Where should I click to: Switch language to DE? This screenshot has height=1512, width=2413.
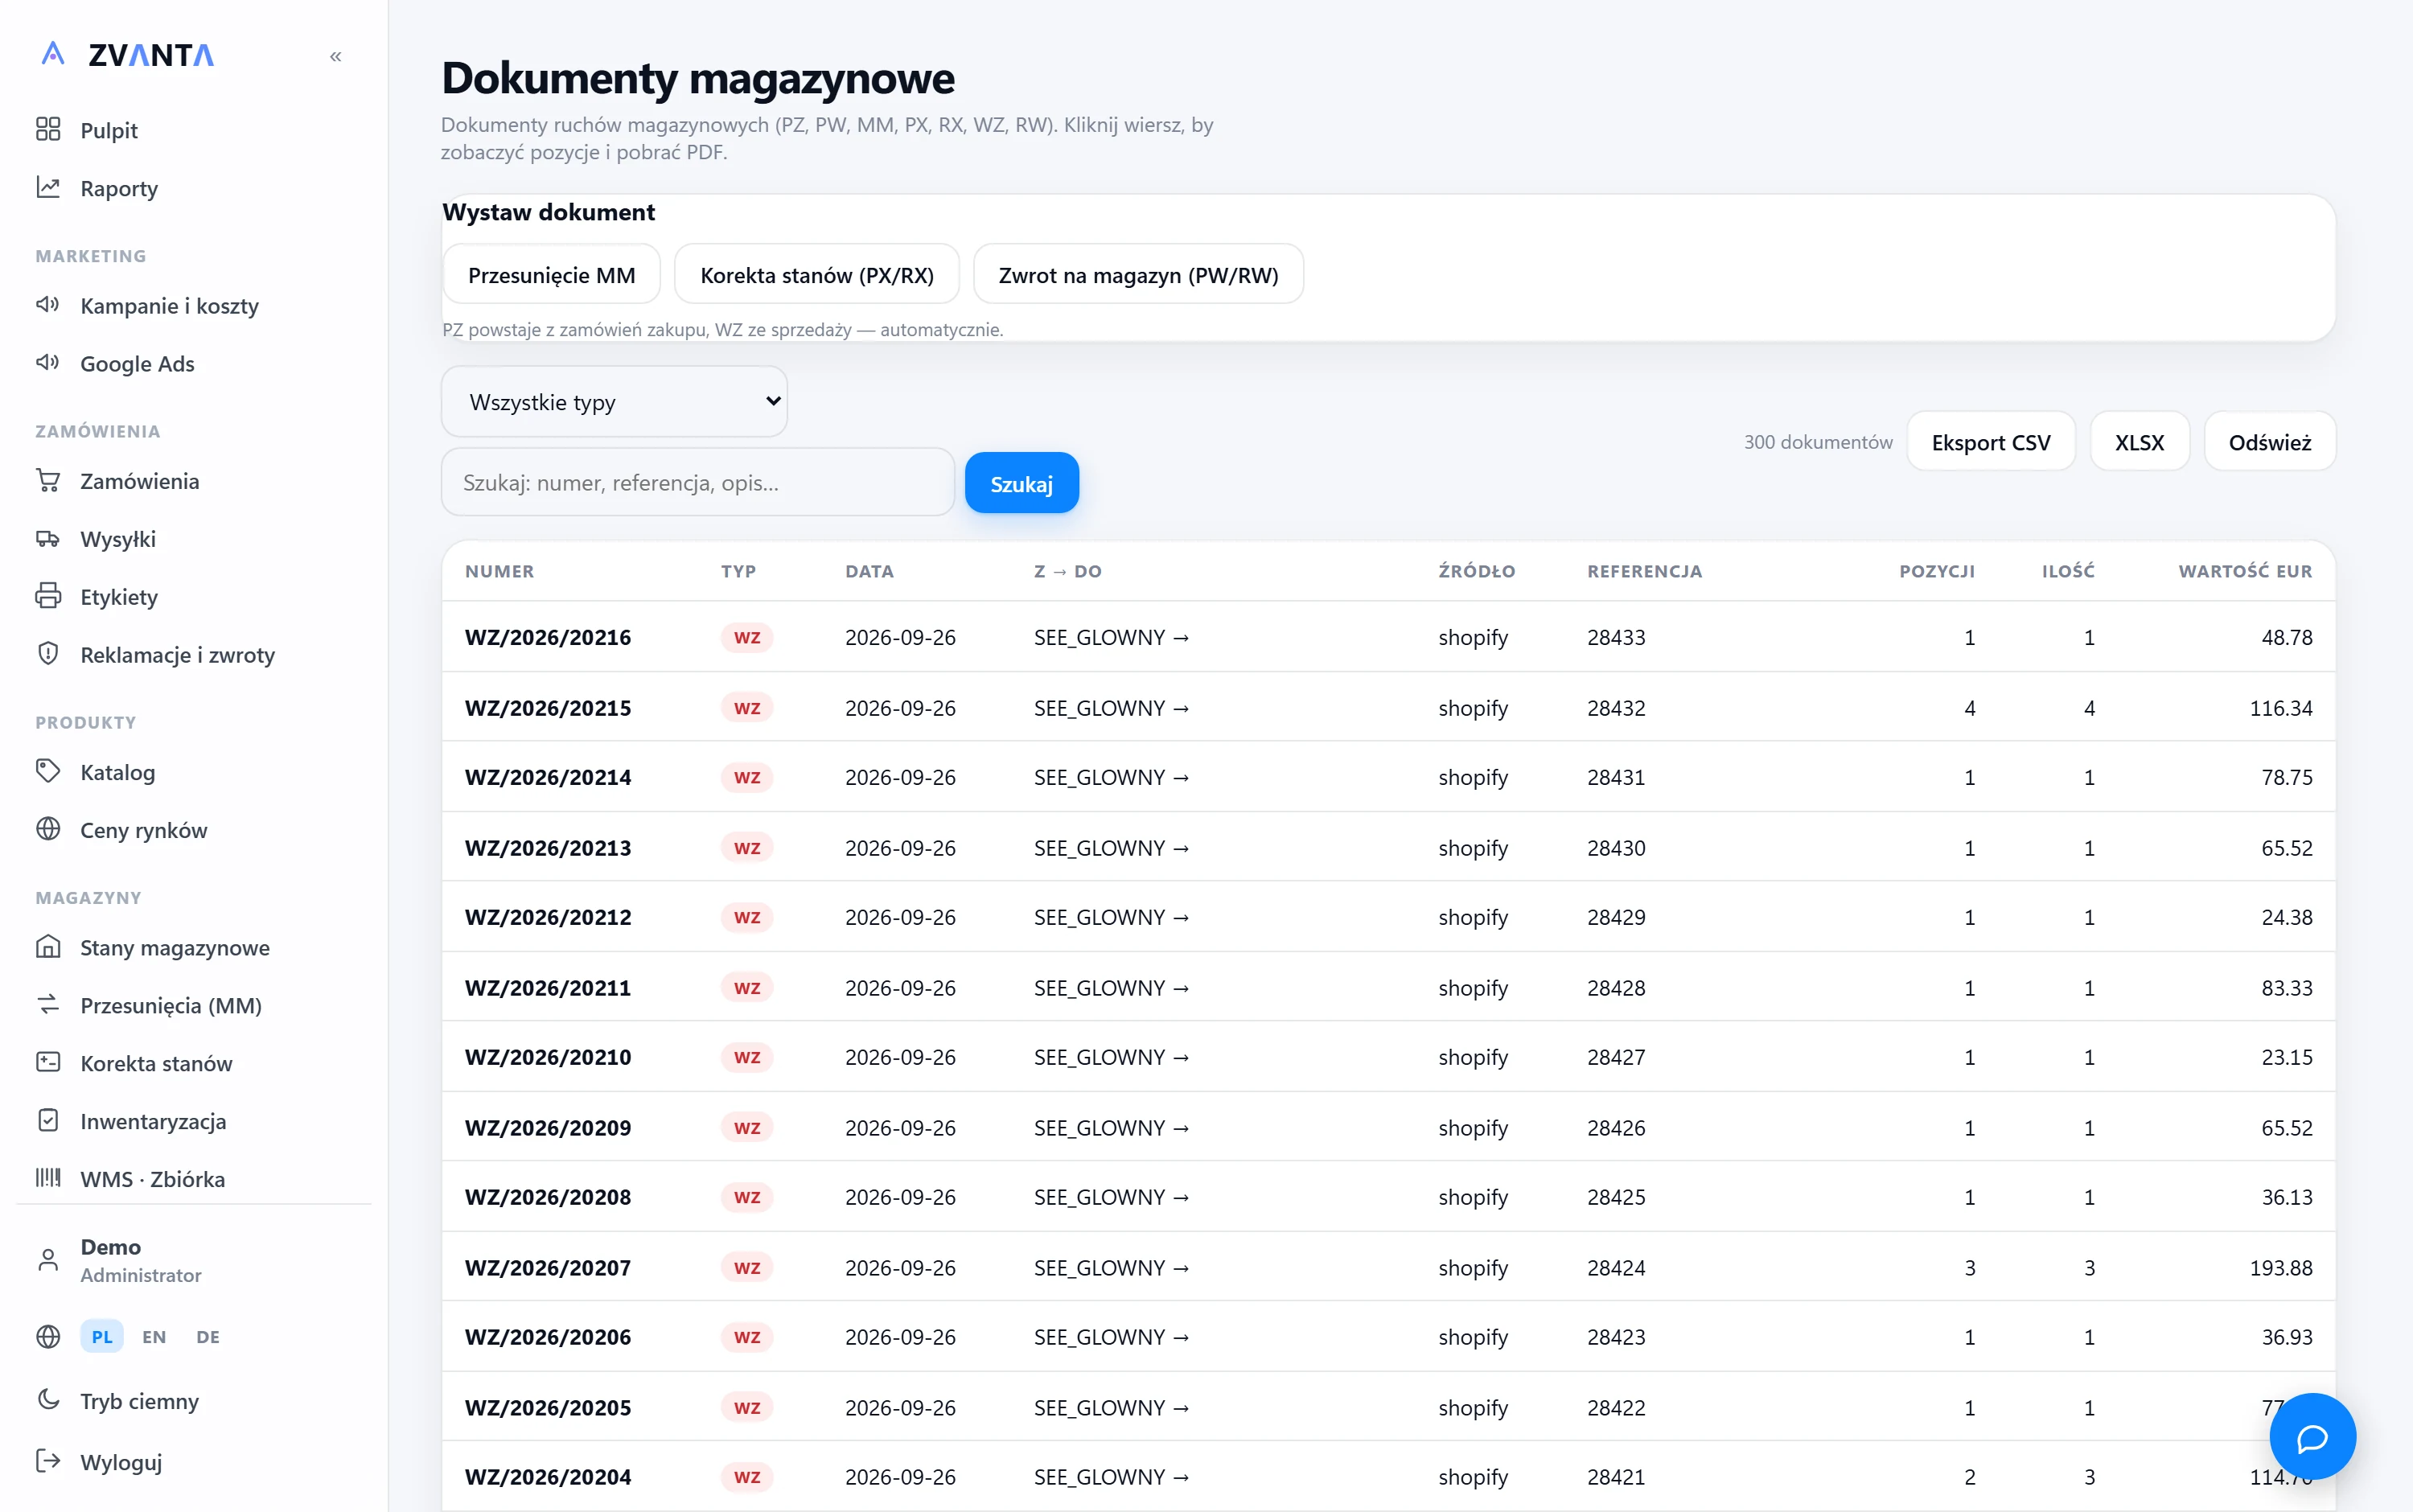208,1337
